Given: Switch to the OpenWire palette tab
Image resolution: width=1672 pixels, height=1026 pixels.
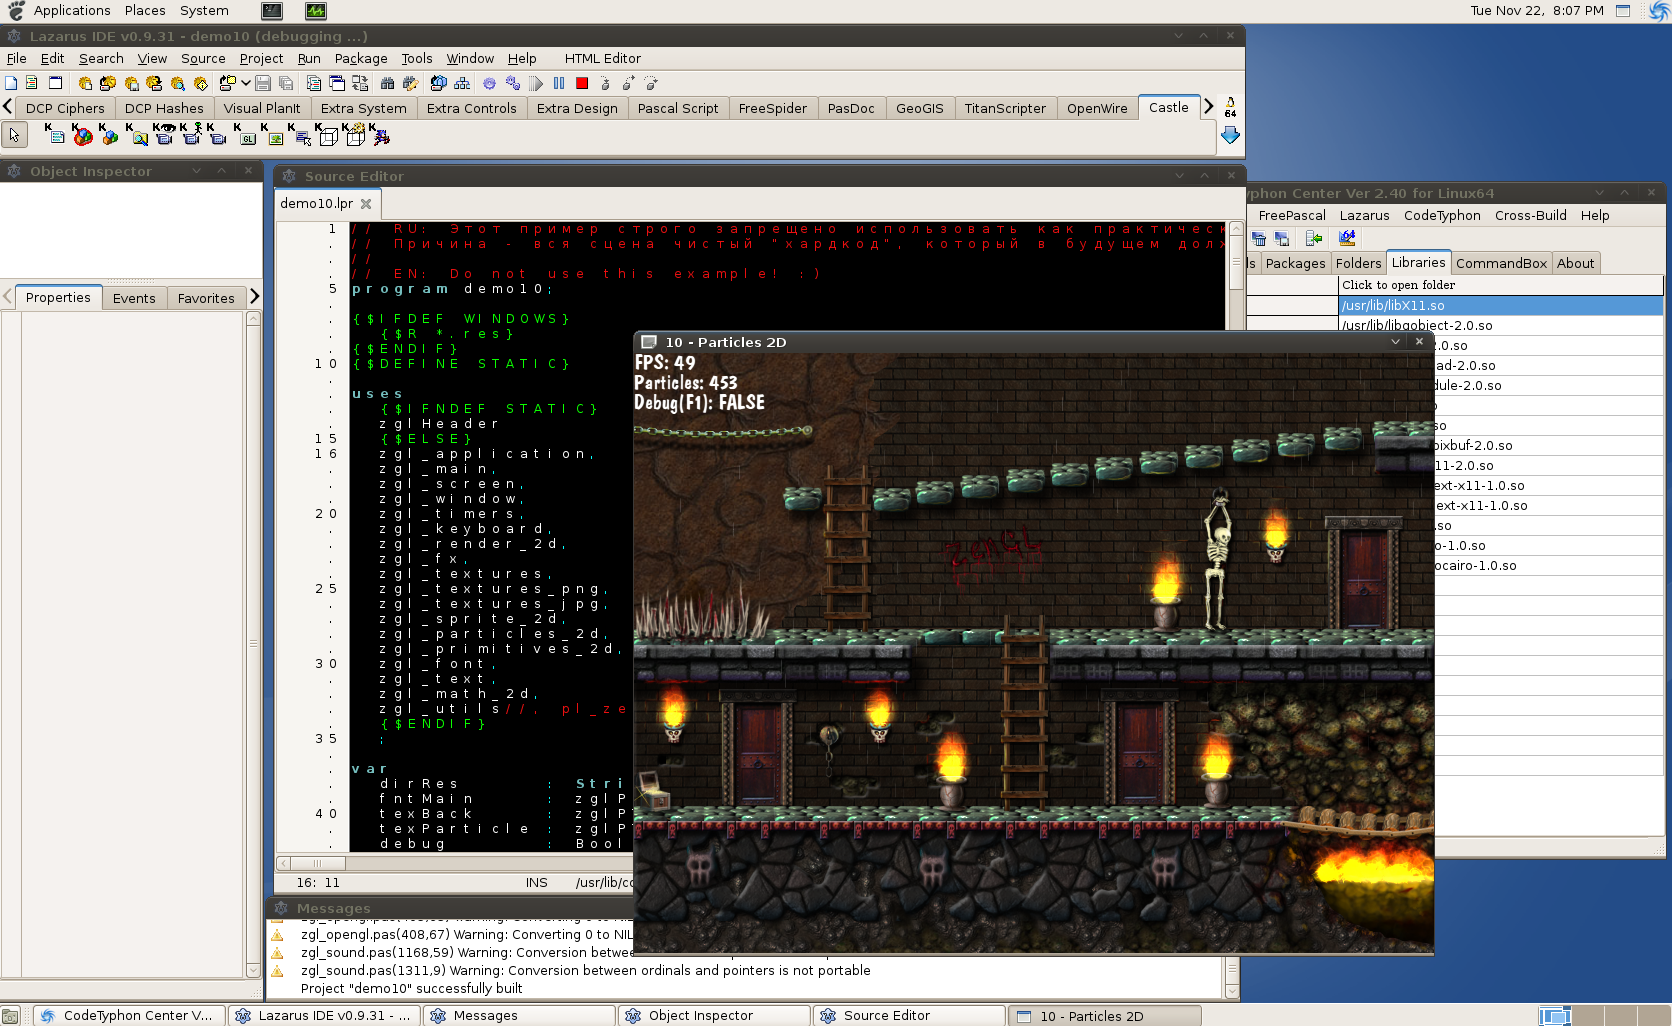Looking at the screenshot, I should (x=1097, y=108).
